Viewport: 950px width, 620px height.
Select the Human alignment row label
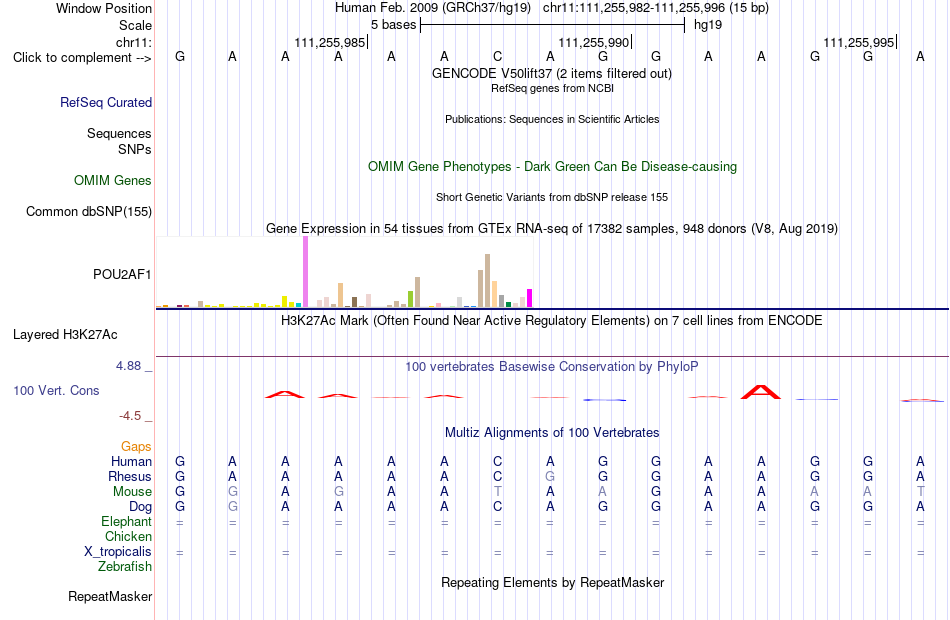pyautogui.click(x=131, y=462)
